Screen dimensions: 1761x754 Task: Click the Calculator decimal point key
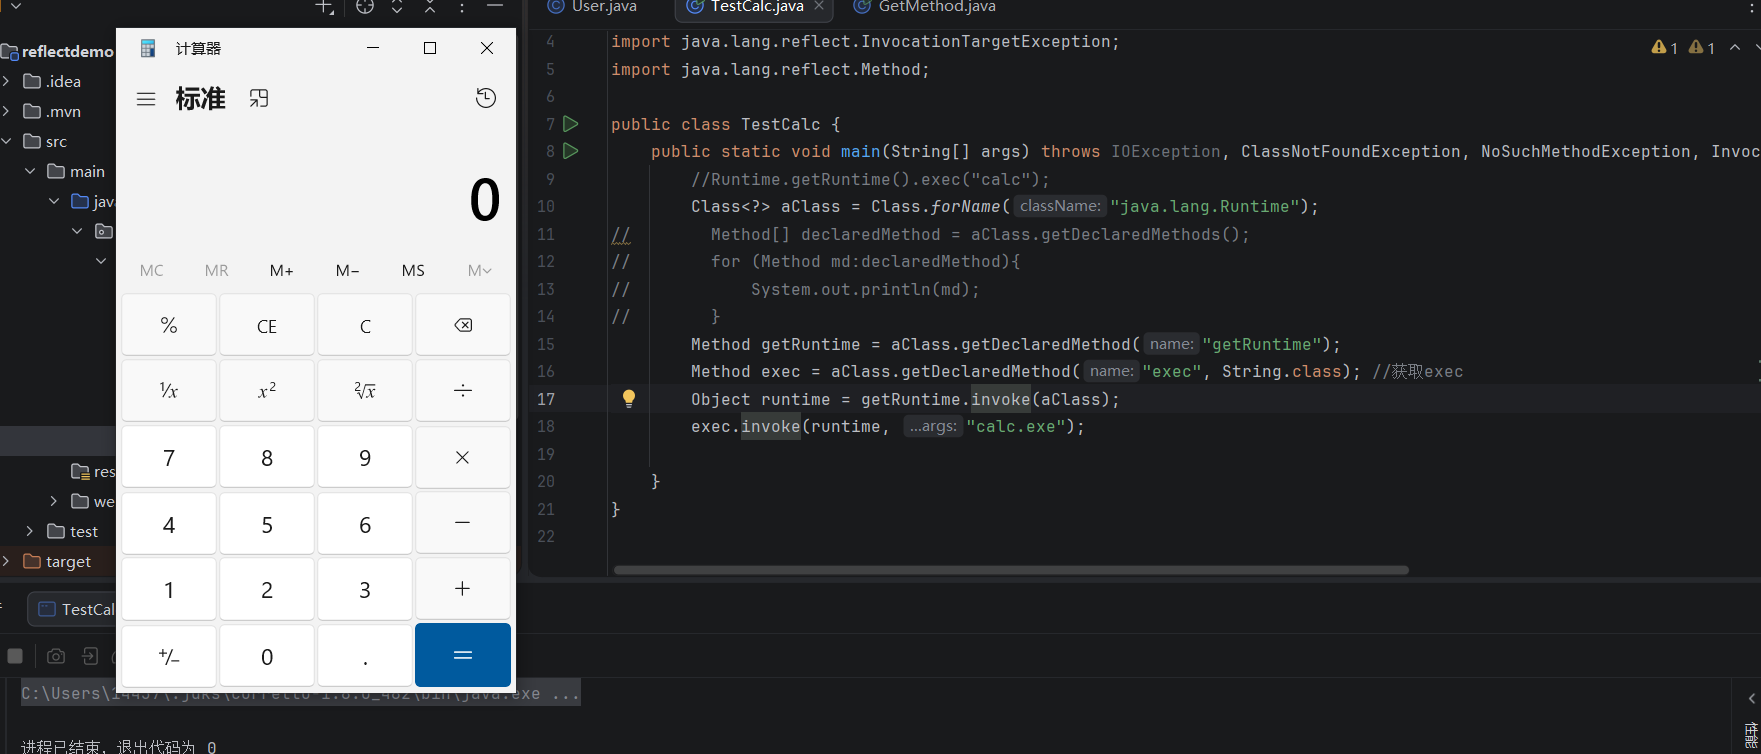pyautogui.click(x=365, y=656)
